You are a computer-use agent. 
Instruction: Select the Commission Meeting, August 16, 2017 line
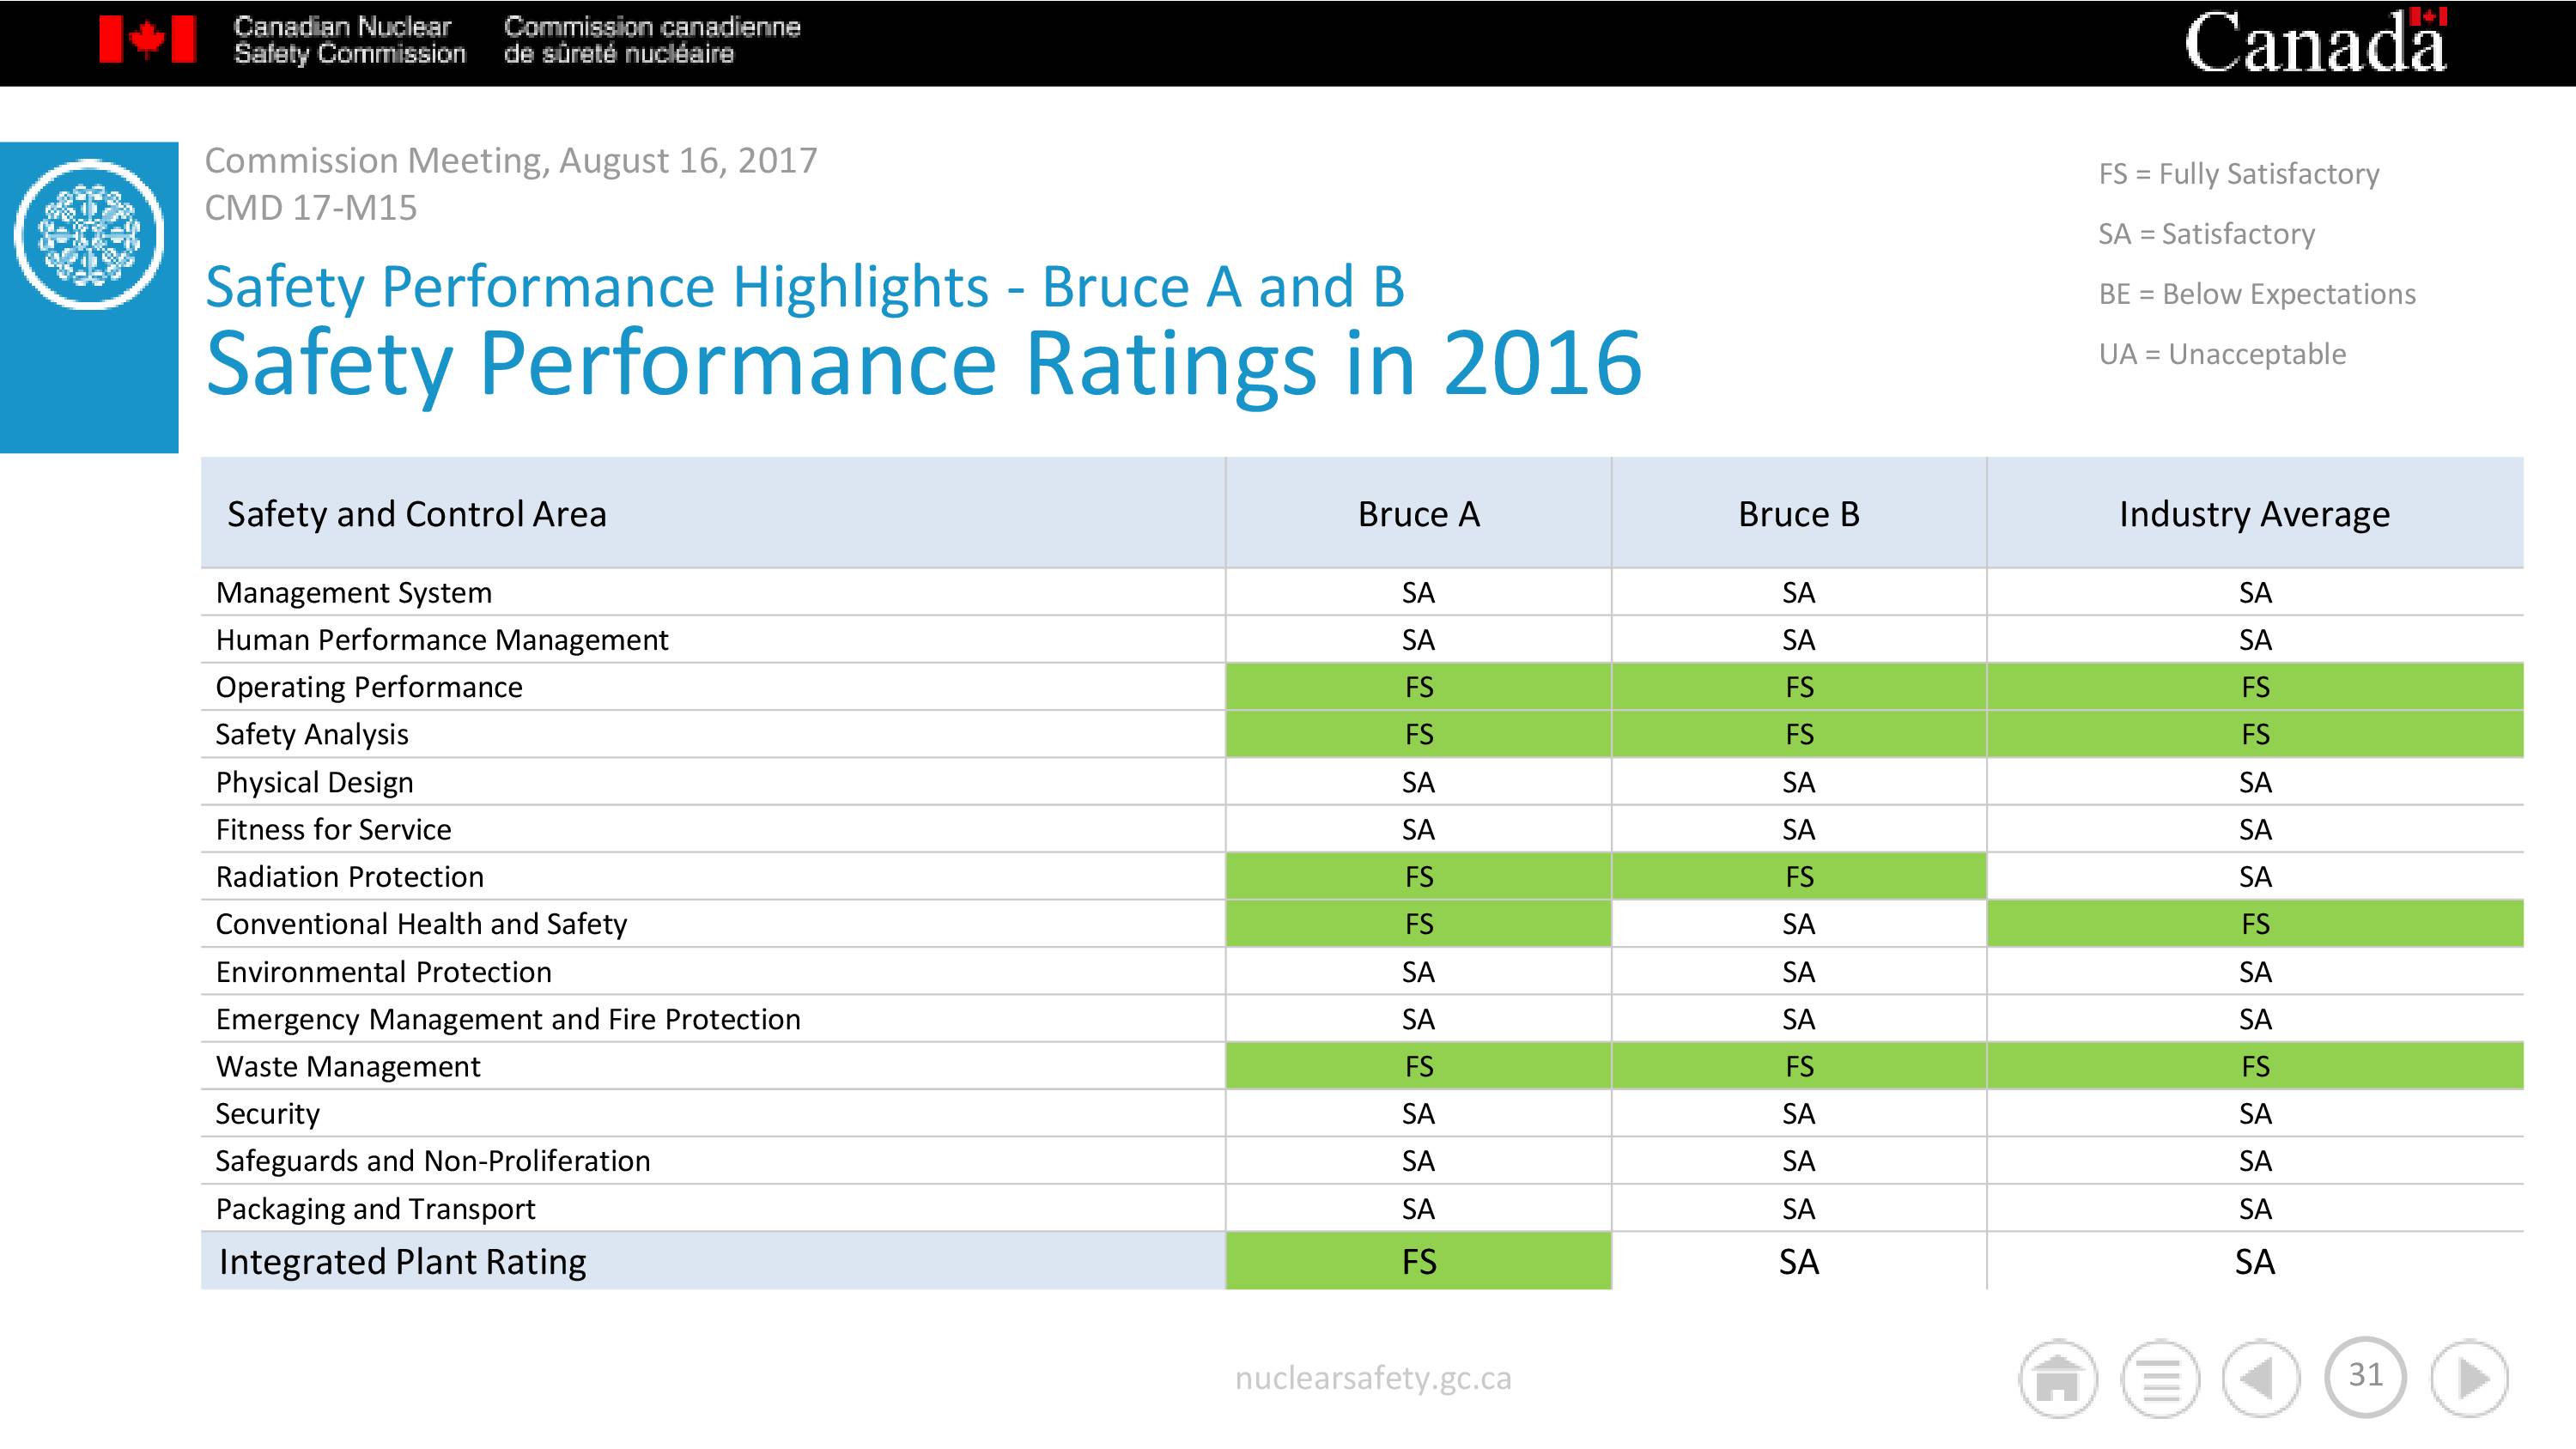click(x=511, y=160)
